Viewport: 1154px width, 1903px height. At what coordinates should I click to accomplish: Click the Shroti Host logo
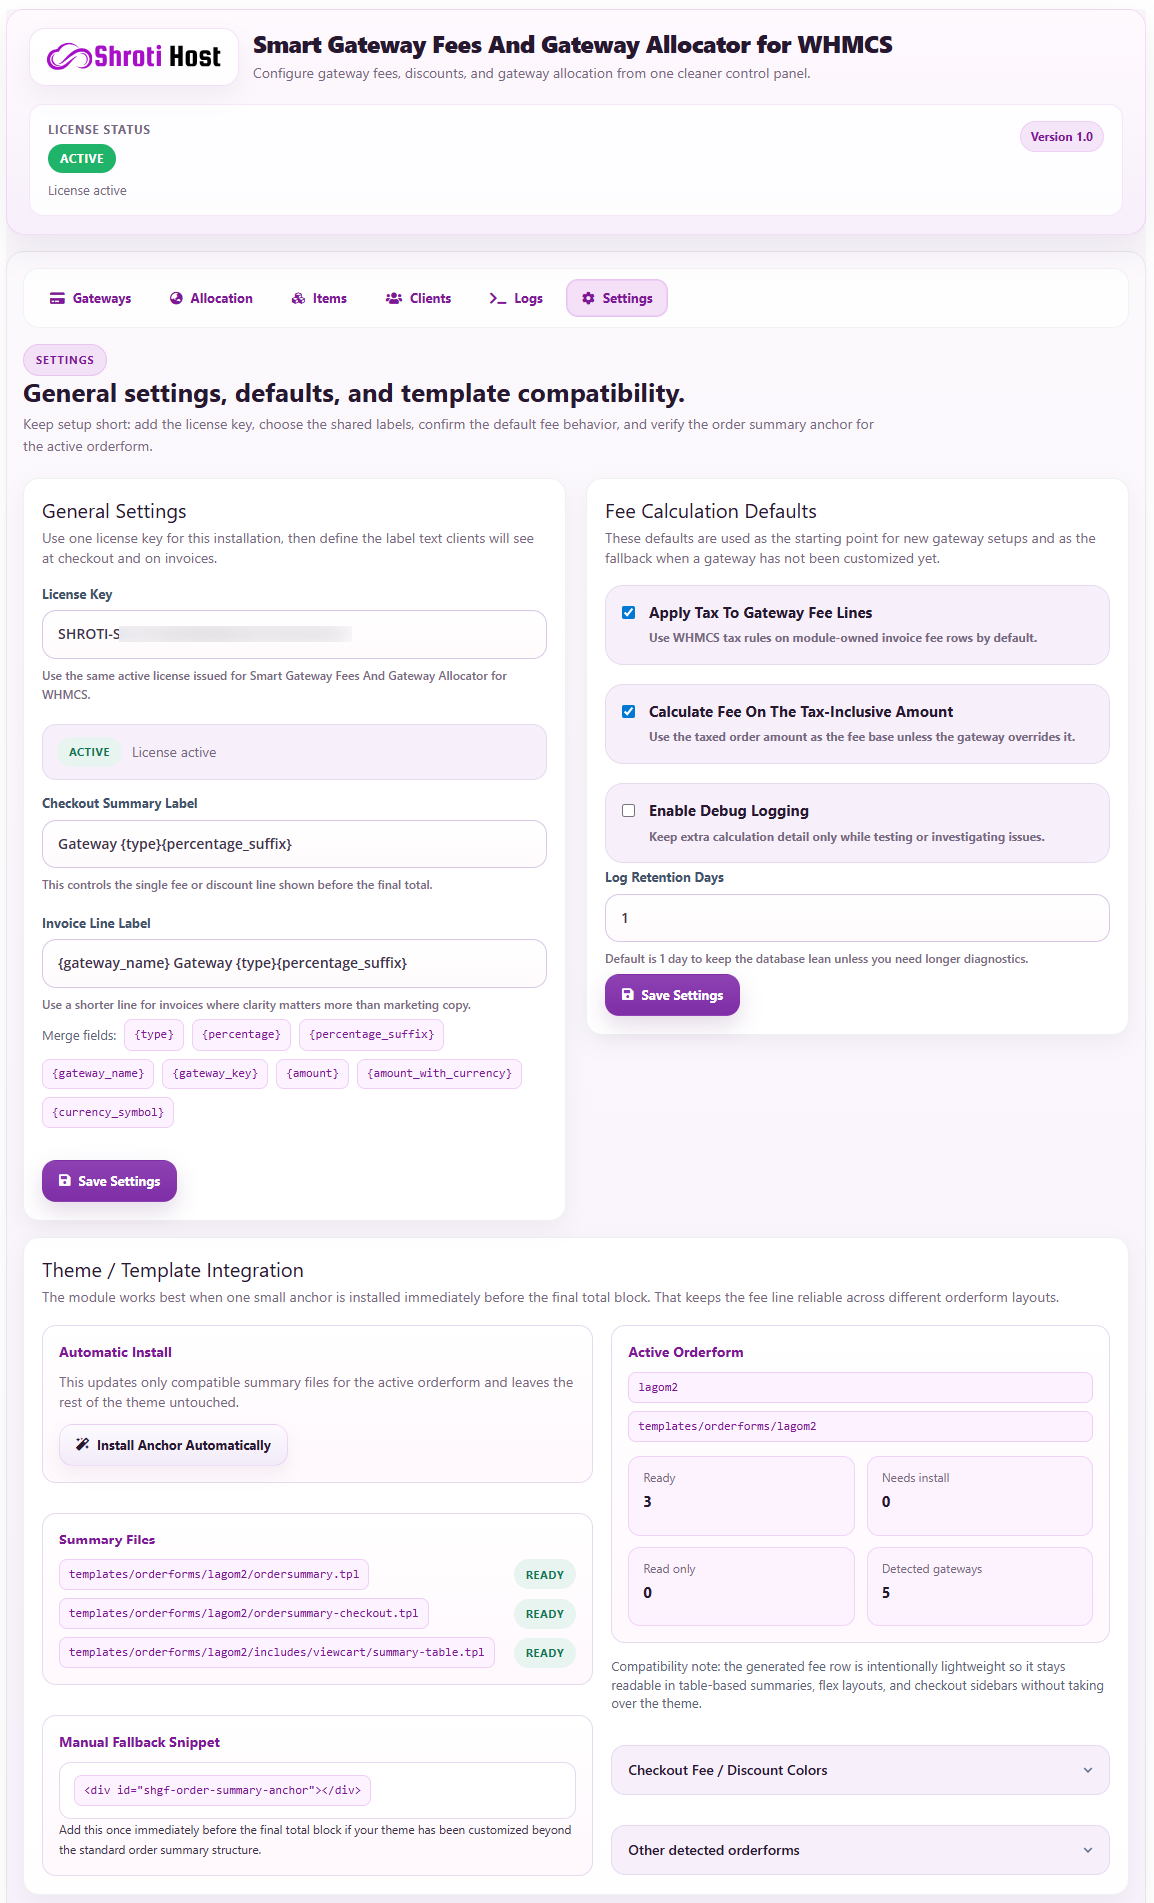[133, 56]
